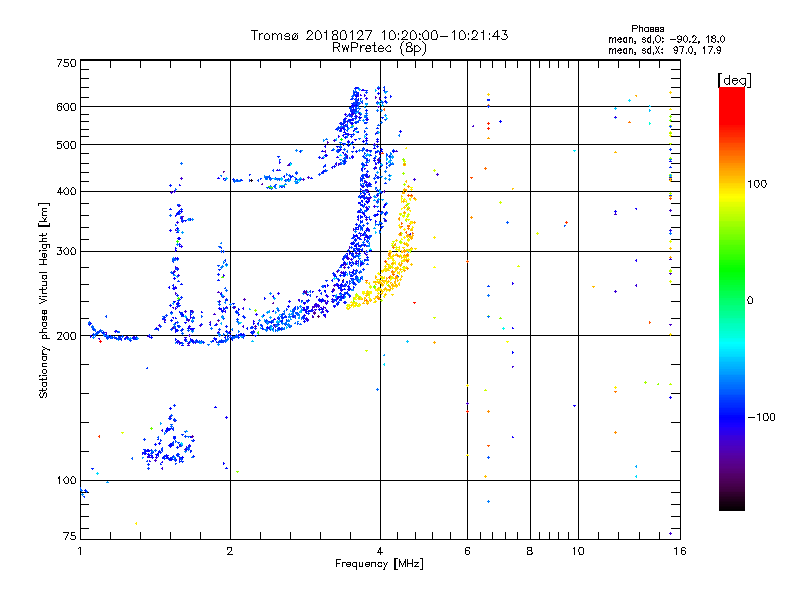This screenshot has width=800, height=600.
Task: Click the x-axis tick label '4'
Action: pyautogui.click(x=380, y=551)
